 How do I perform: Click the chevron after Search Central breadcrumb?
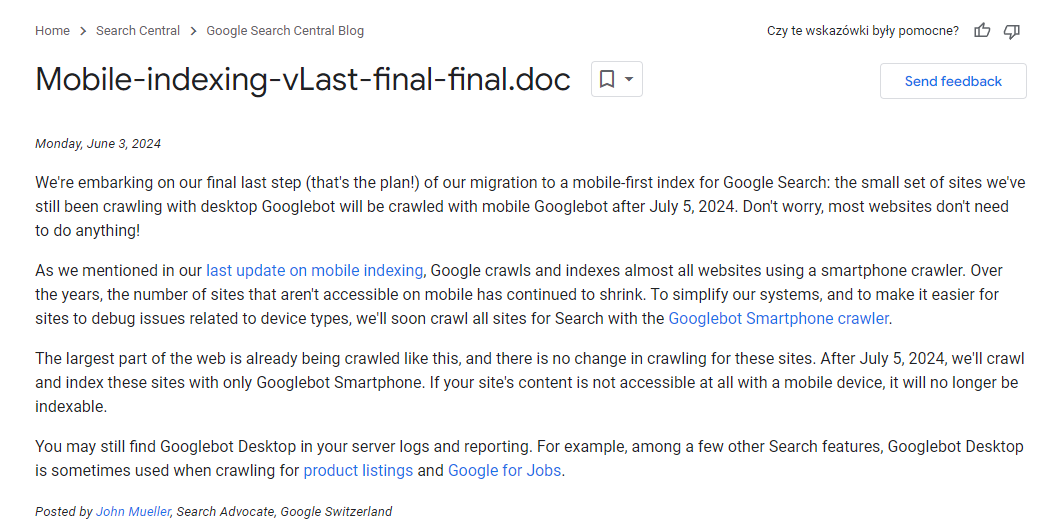coord(193,31)
